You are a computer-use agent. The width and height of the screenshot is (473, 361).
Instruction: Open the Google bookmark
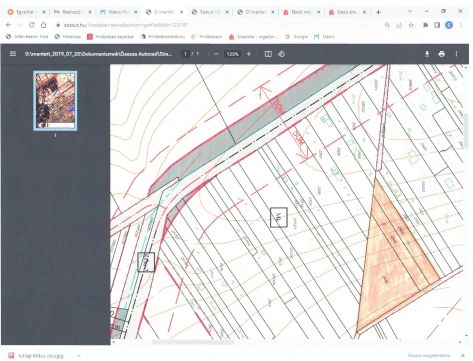(296, 37)
